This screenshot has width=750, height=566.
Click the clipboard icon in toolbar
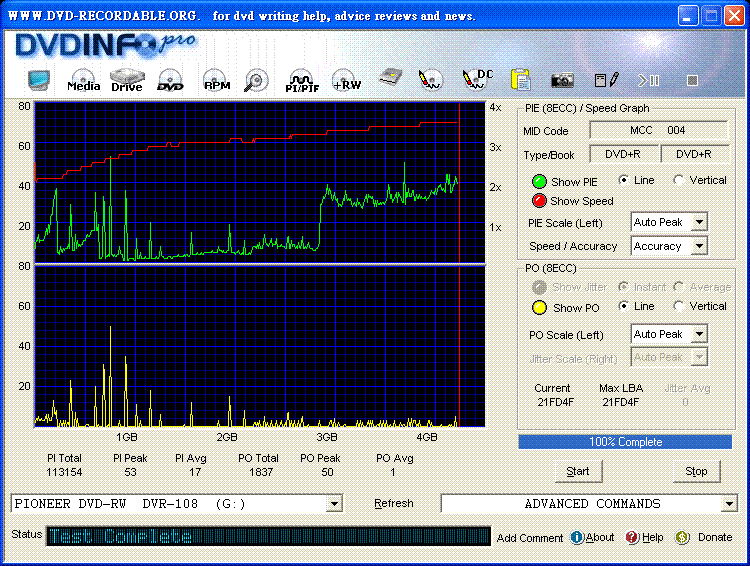click(x=520, y=79)
